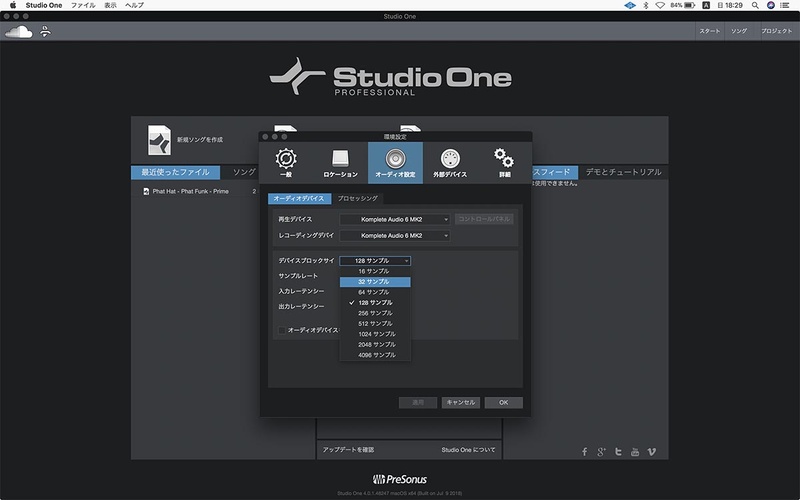Switch to the プロセッシング tab
The image size is (800, 500).
click(x=358, y=198)
